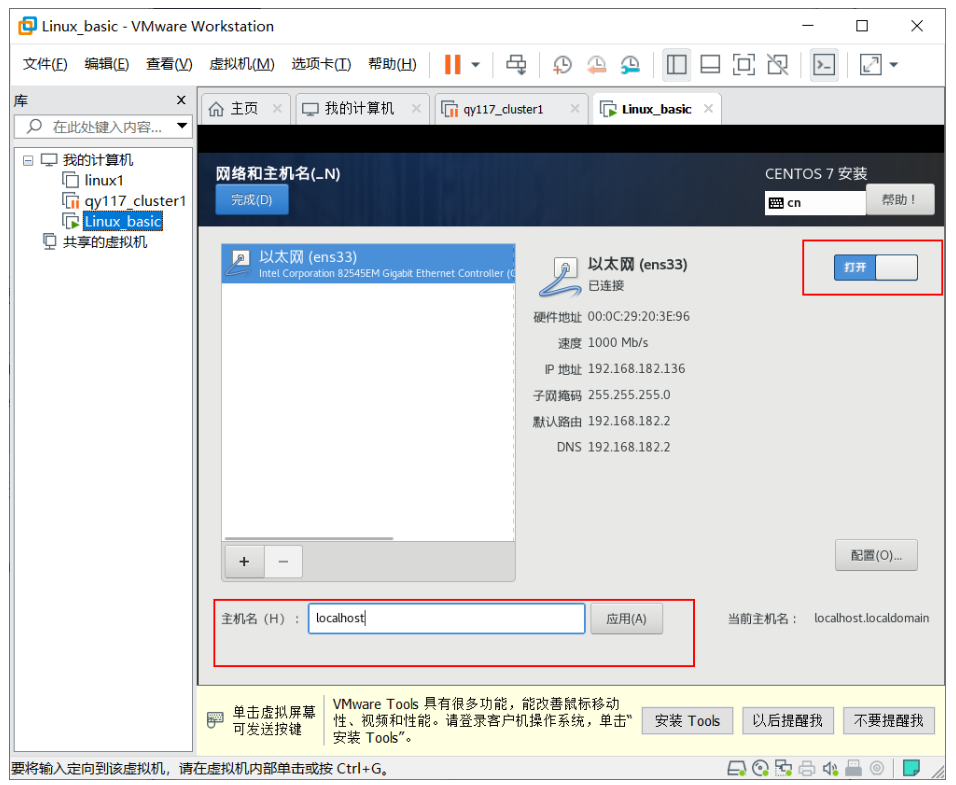The width and height of the screenshot is (956, 785).
Task: Open the snapshot manager icon
Action: tap(630, 64)
